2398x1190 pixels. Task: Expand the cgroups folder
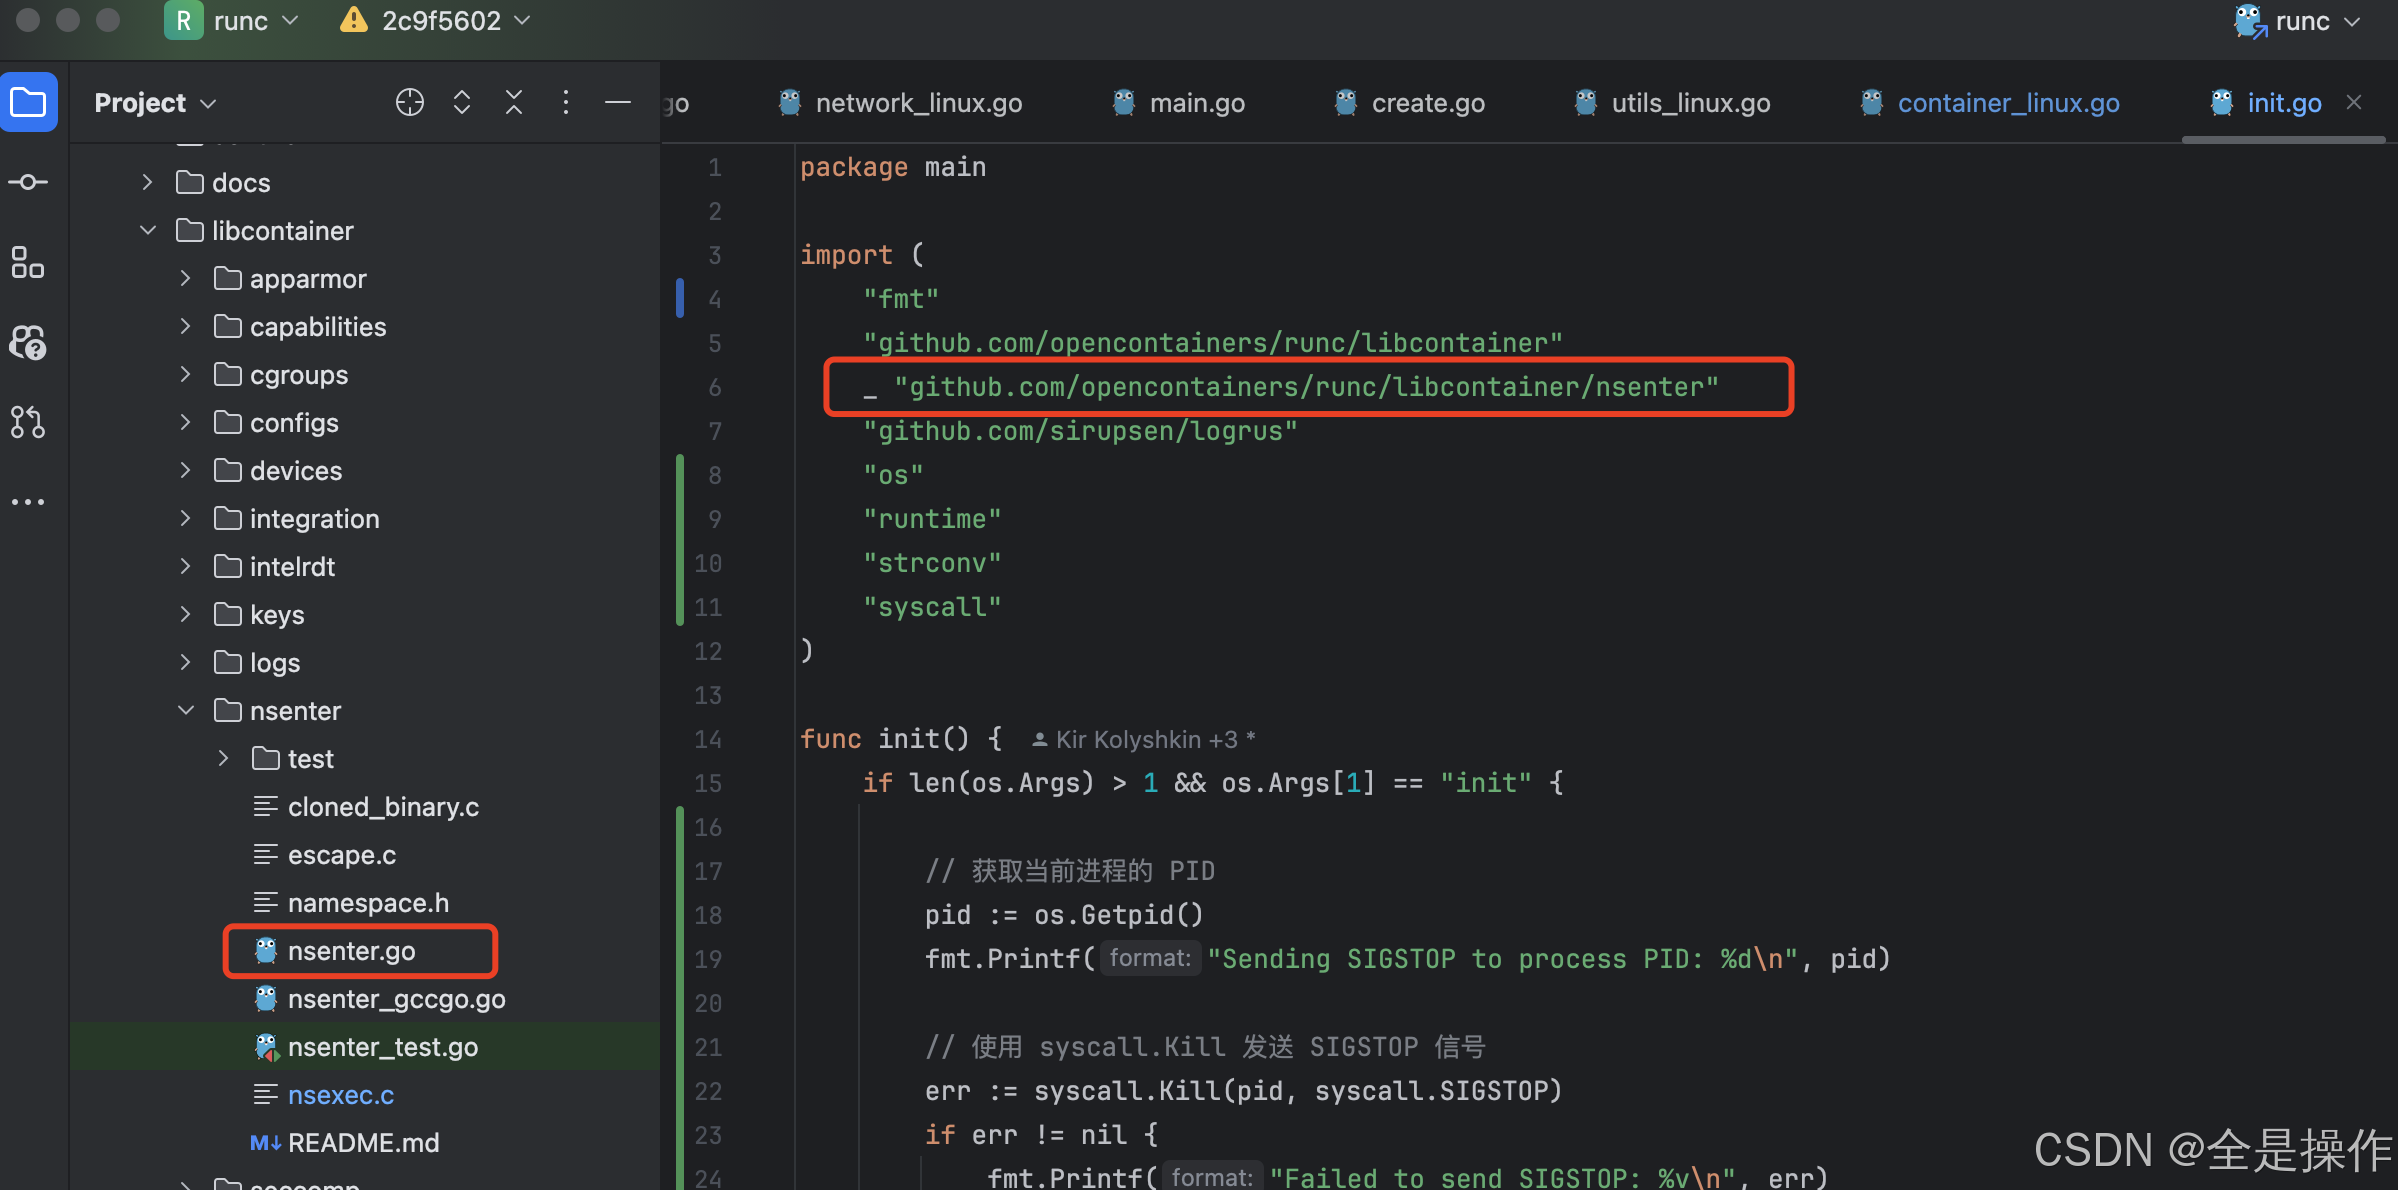(x=185, y=375)
